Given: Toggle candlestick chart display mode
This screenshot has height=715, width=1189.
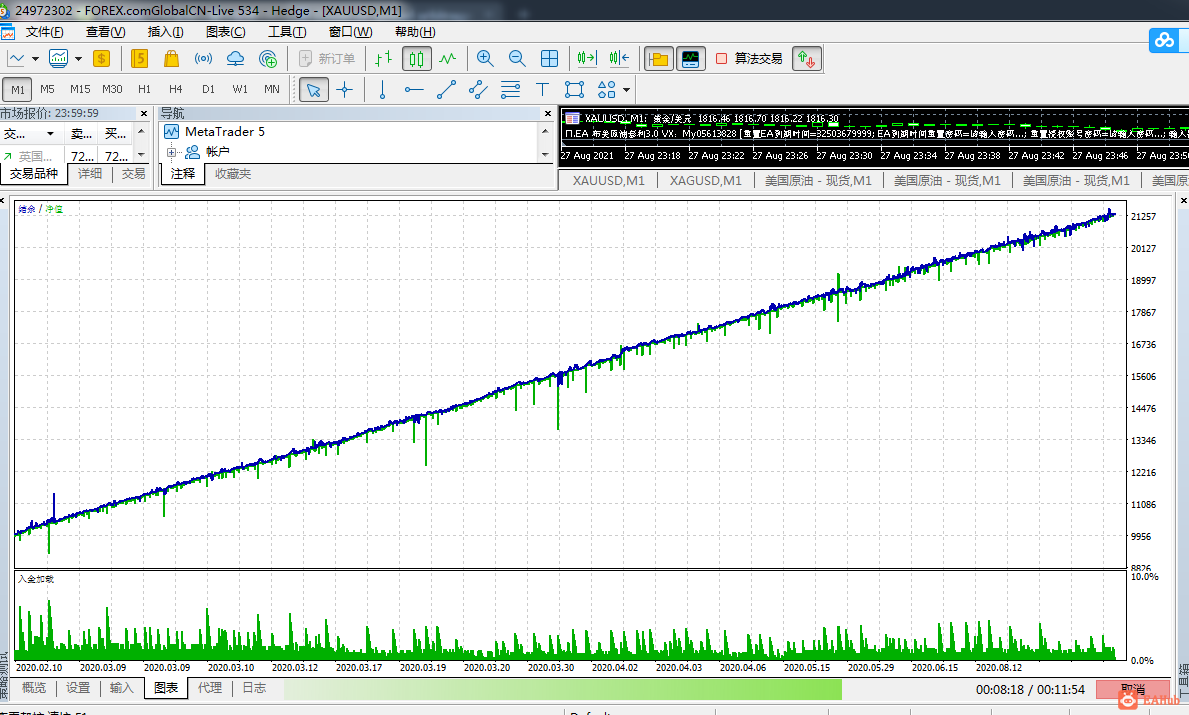Looking at the screenshot, I should [x=416, y=59].
